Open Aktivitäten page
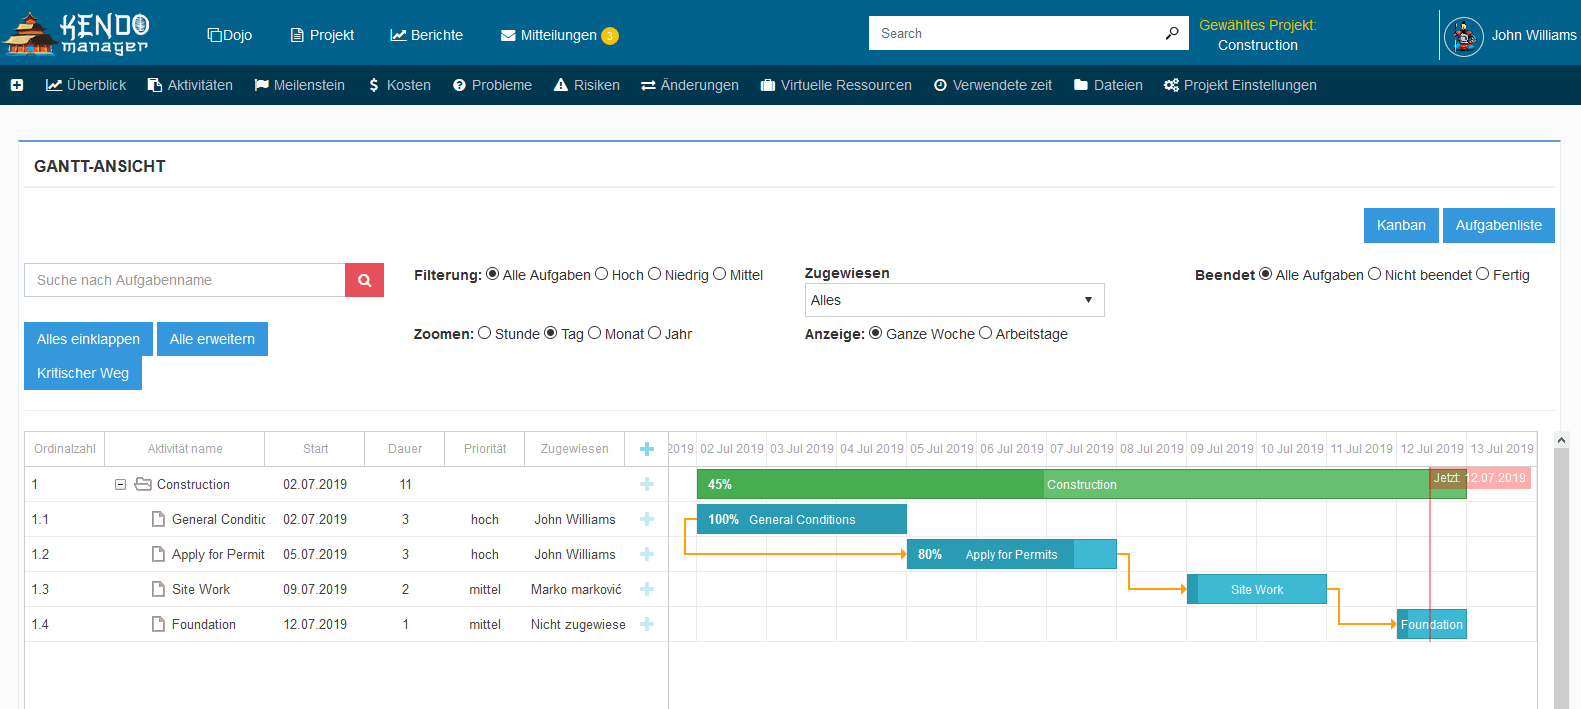This screenshot has height=709, width=1581. (x=190, y=85)
